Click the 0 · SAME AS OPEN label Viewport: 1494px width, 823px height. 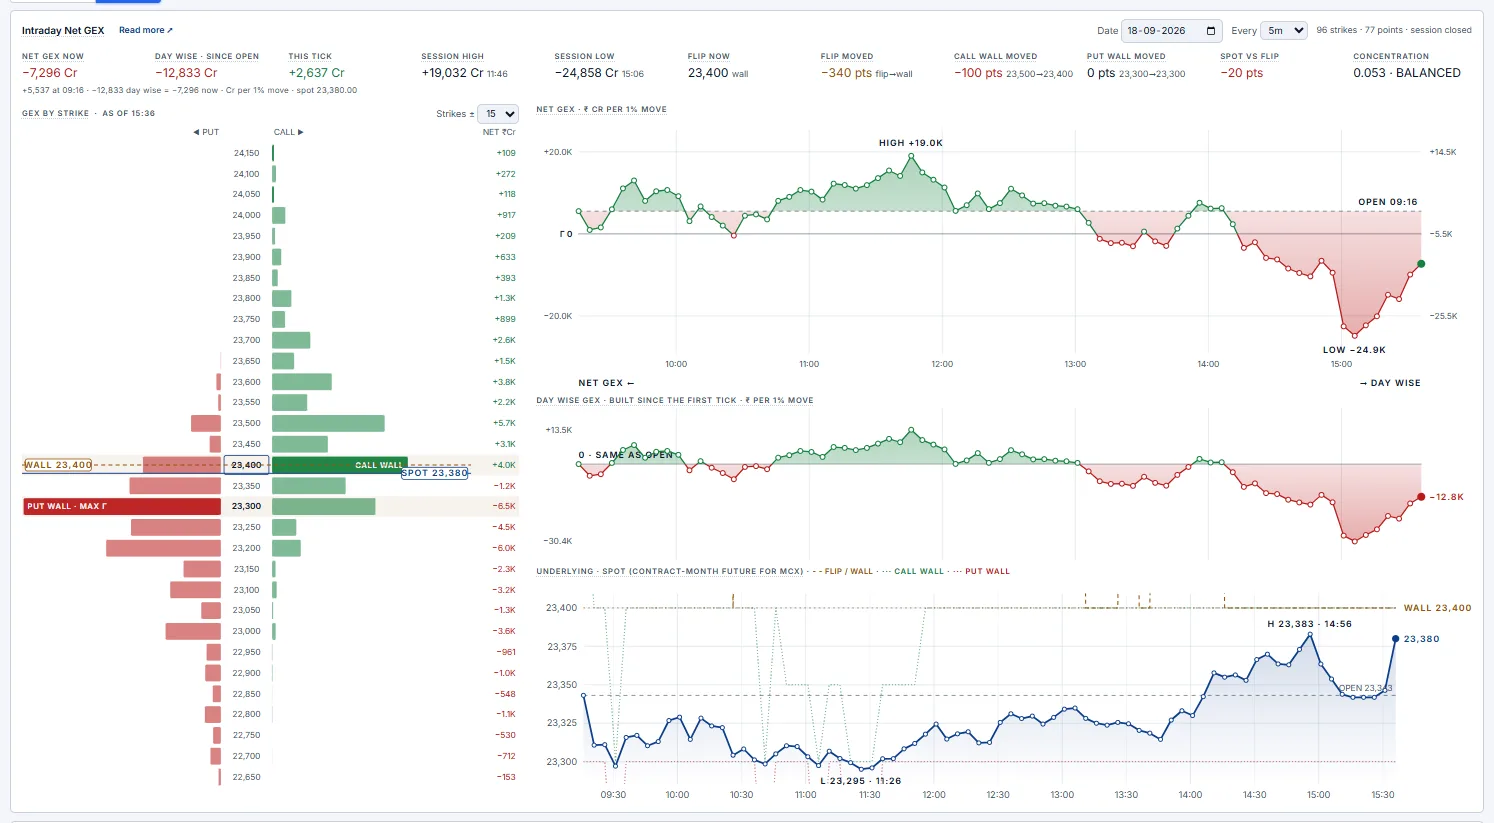626,455
